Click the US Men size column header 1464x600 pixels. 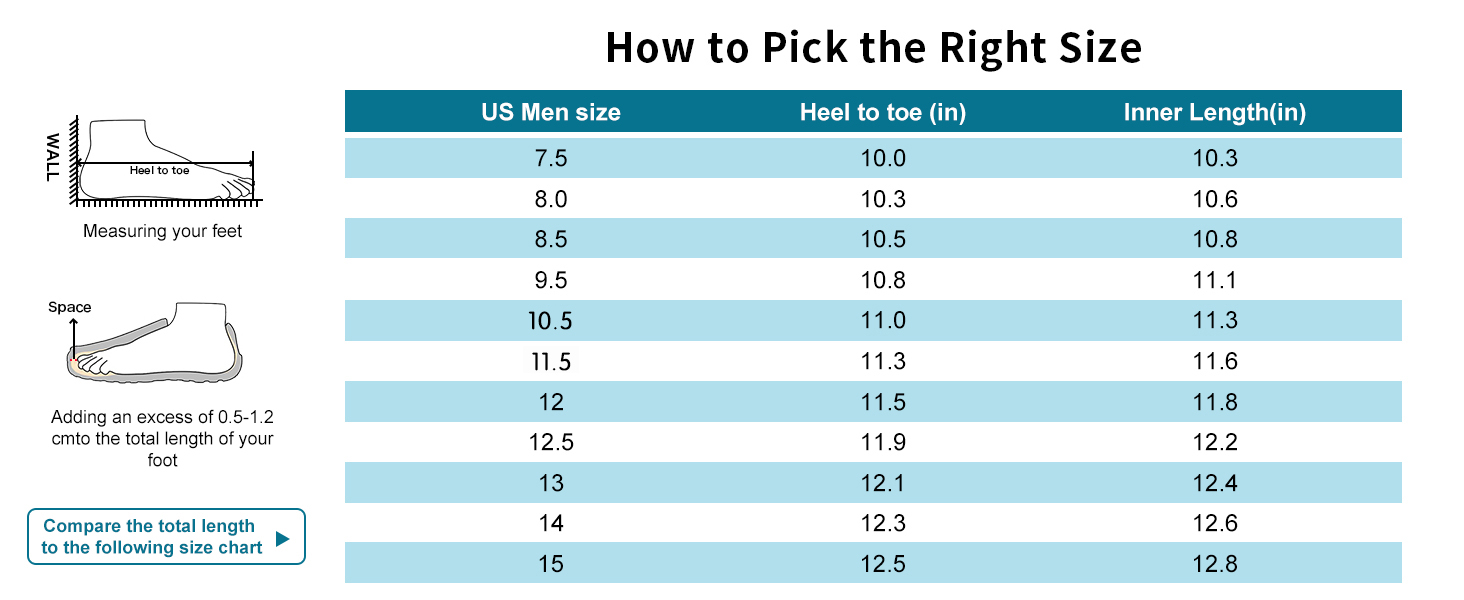click(x=551, y=112)
